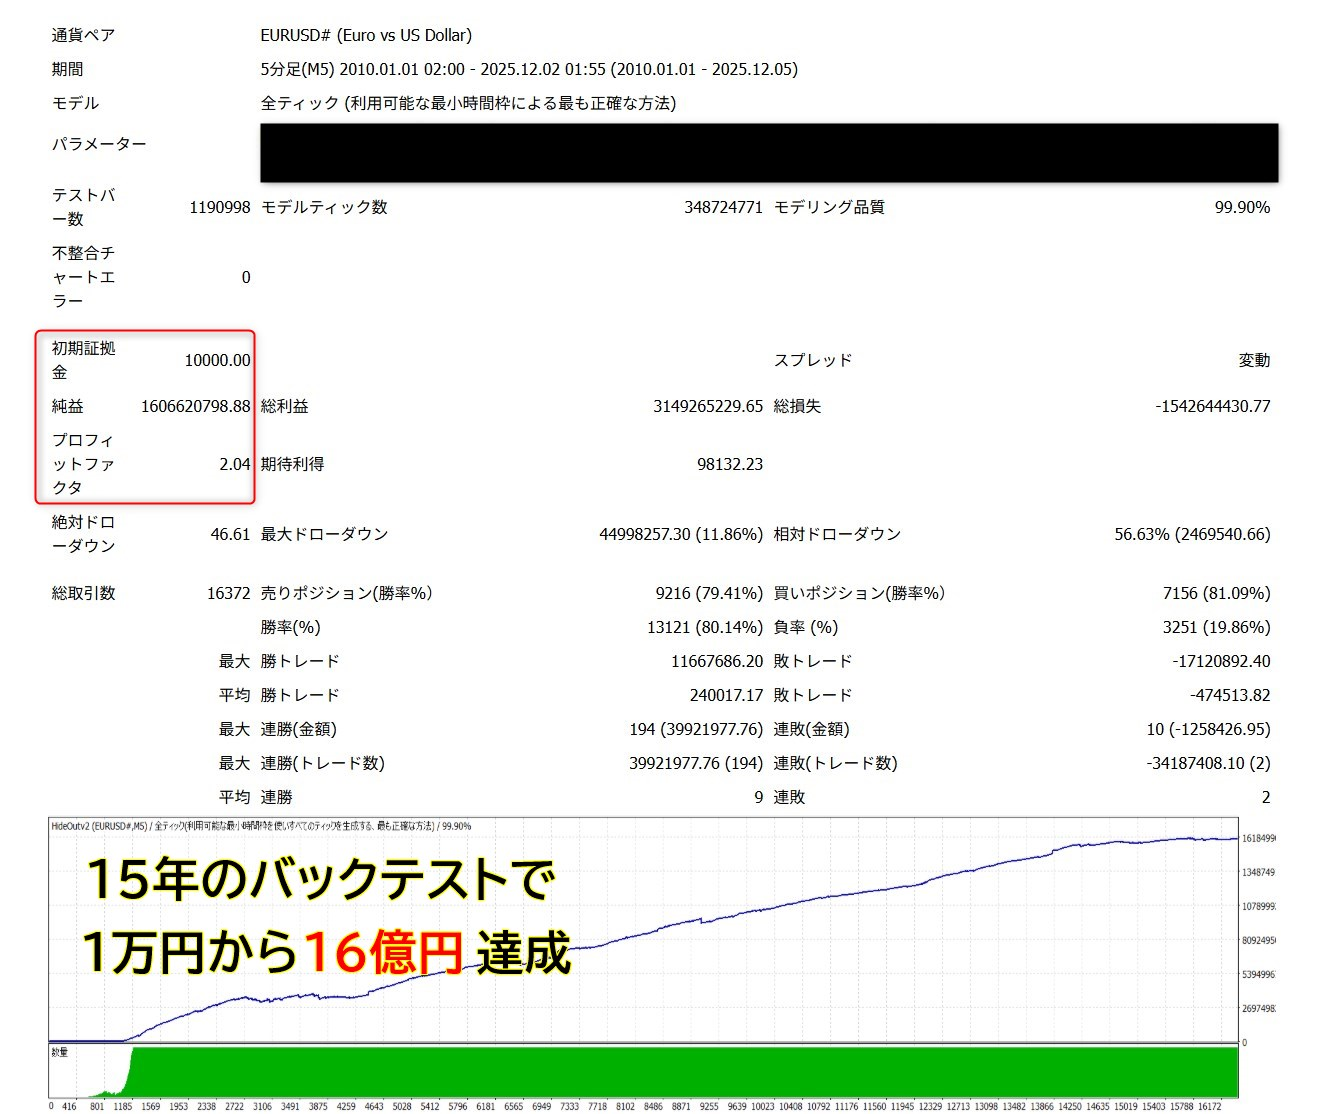Select the initial deposit value 10000.00
Viewport: 1323px width, 1114px height.
pyautogui.click(x=217, y=360)
